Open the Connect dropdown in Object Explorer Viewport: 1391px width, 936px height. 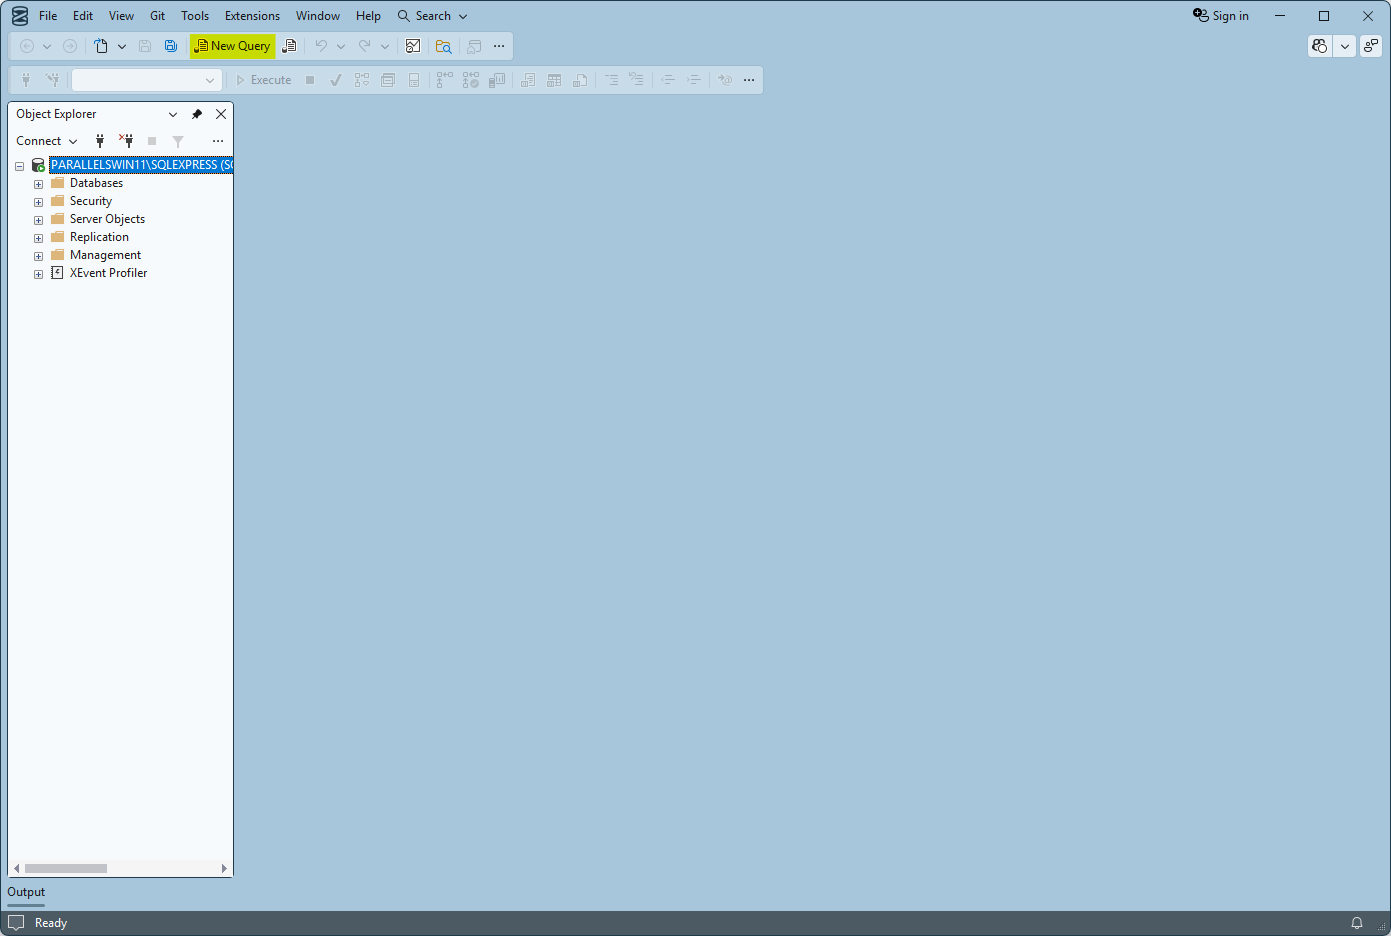pos(46,141)
